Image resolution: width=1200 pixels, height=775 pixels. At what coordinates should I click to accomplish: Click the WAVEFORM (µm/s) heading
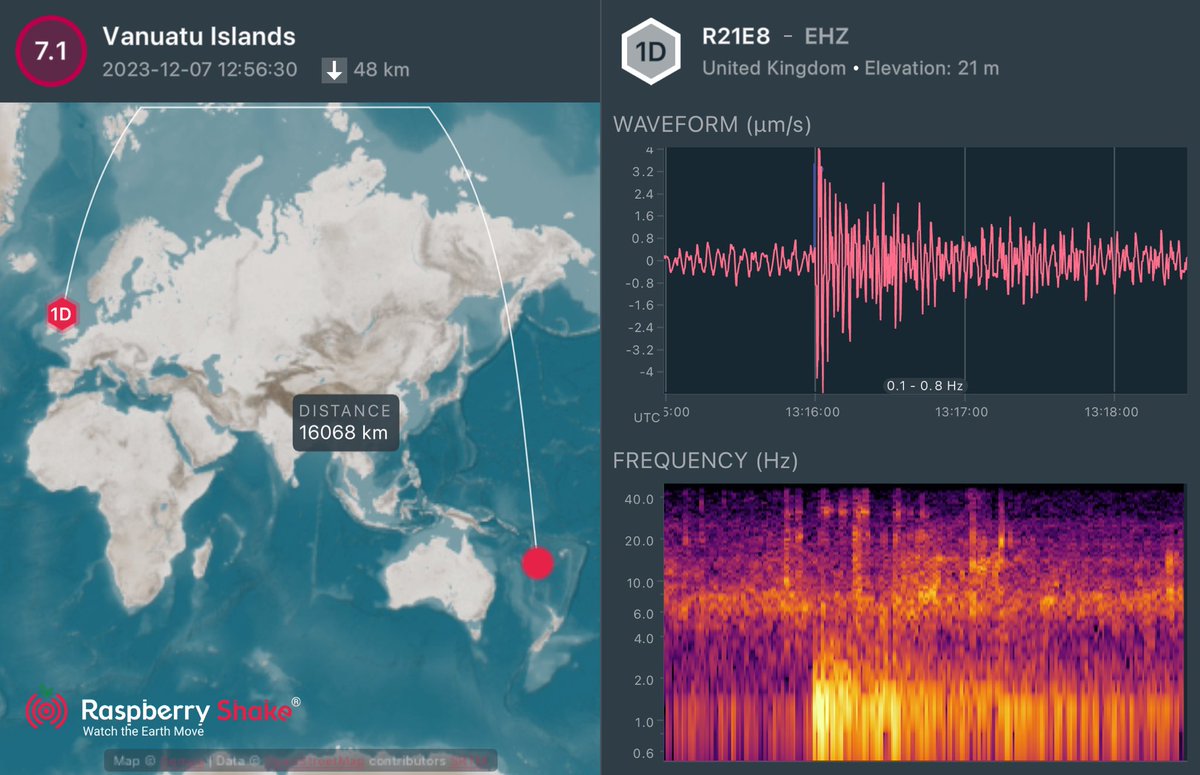[x=712, y=125]
